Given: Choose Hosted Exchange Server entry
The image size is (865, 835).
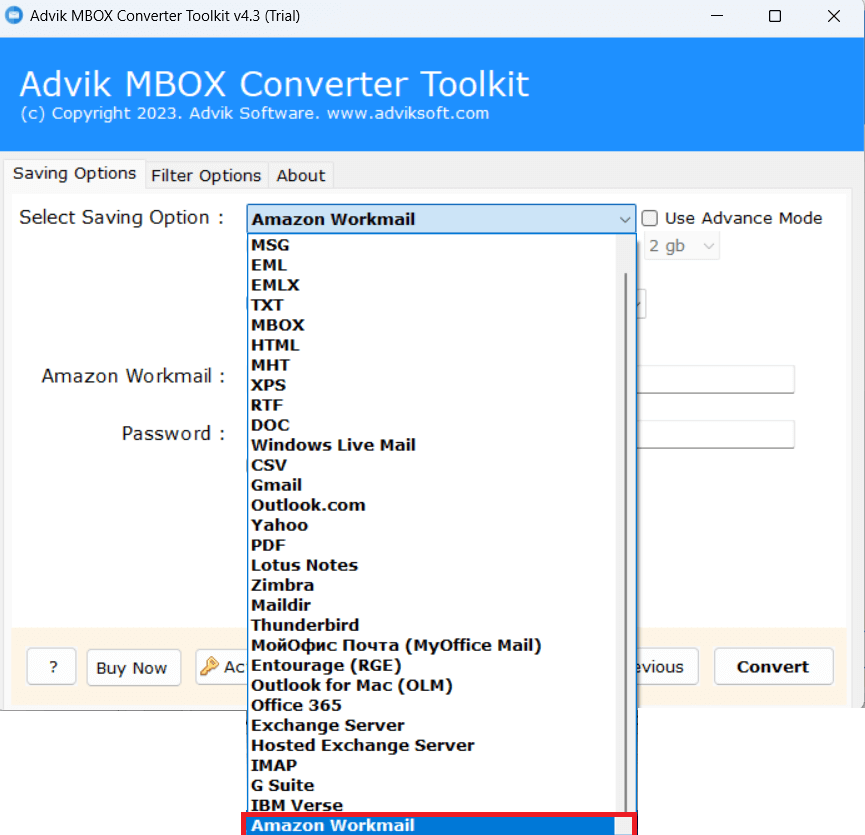Looking at the screenshot, I should 432,746.
